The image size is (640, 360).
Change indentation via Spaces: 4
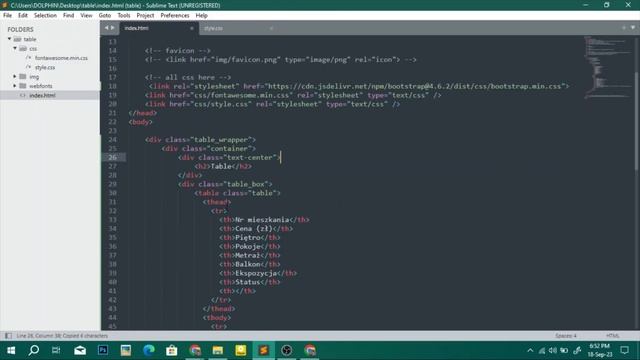click(x=566, y=336)
